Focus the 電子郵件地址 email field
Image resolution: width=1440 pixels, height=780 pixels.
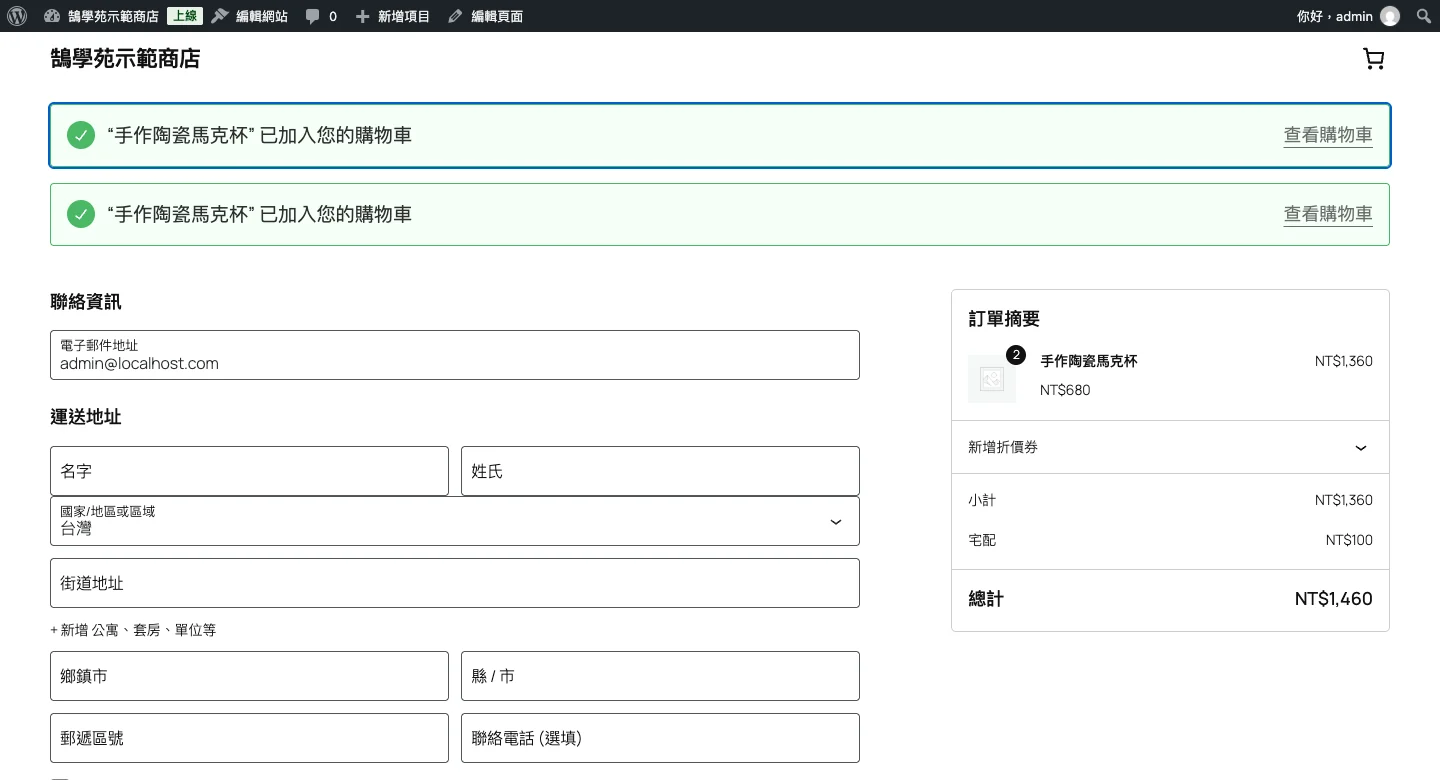click(455, 355)
